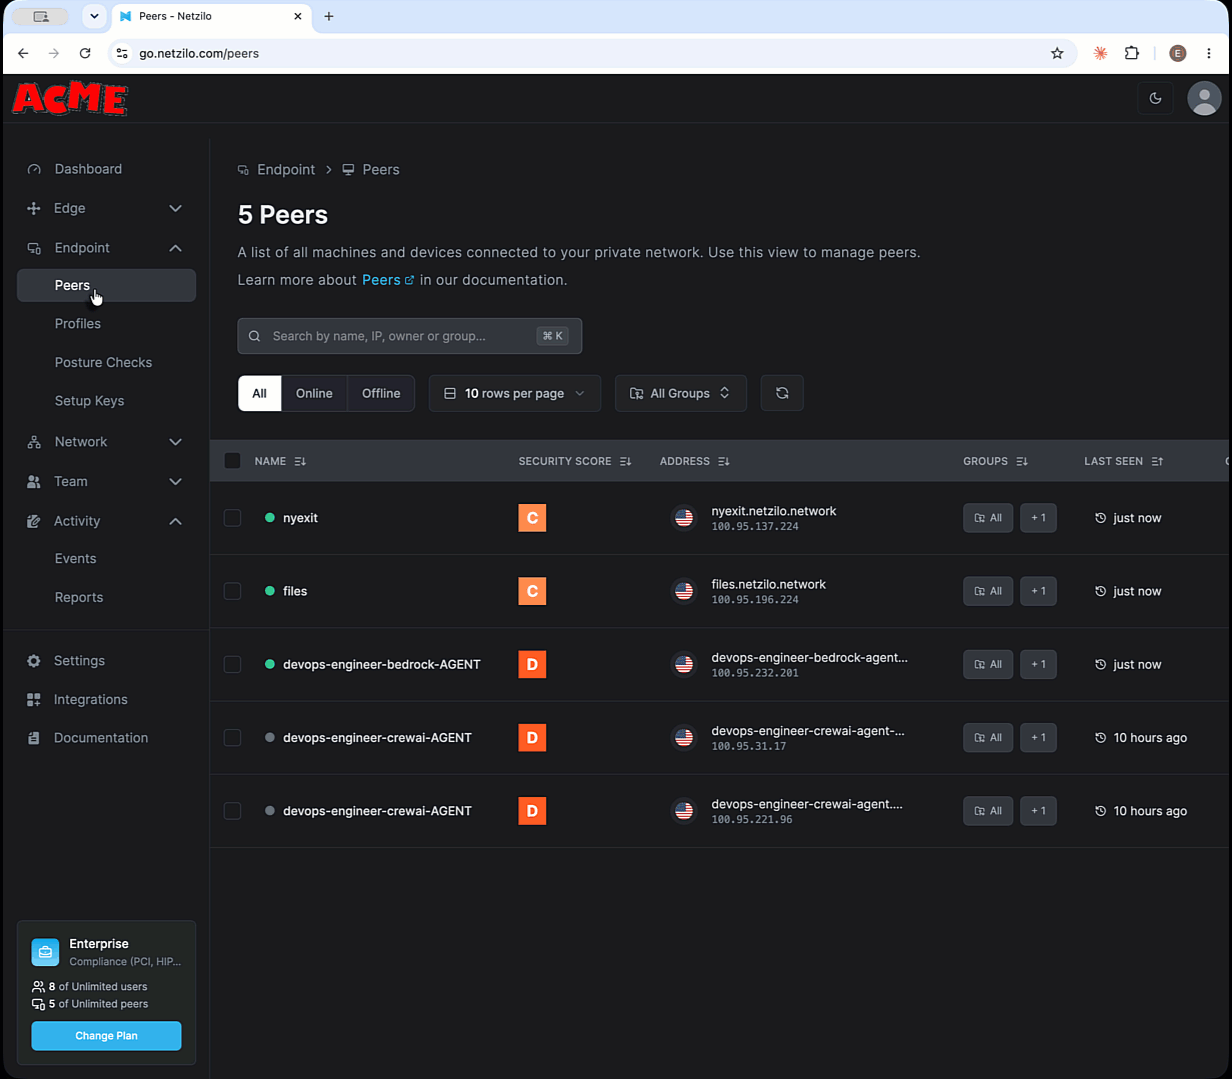Click the ACME logo
Image resolution: width=1232 pixels, height=1079 pixels.
tap(70, 98)
